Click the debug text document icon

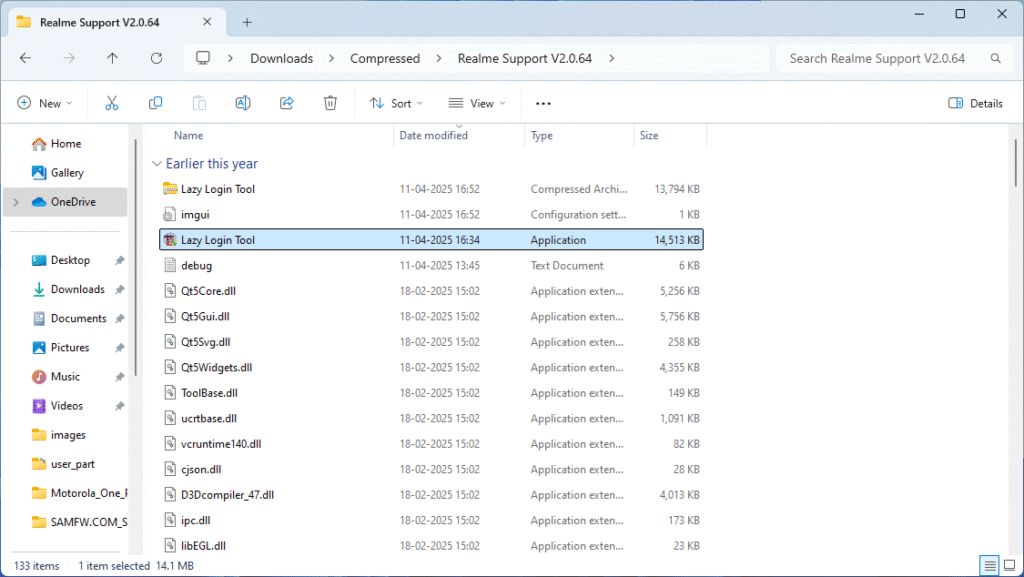[x=170, y=265]
